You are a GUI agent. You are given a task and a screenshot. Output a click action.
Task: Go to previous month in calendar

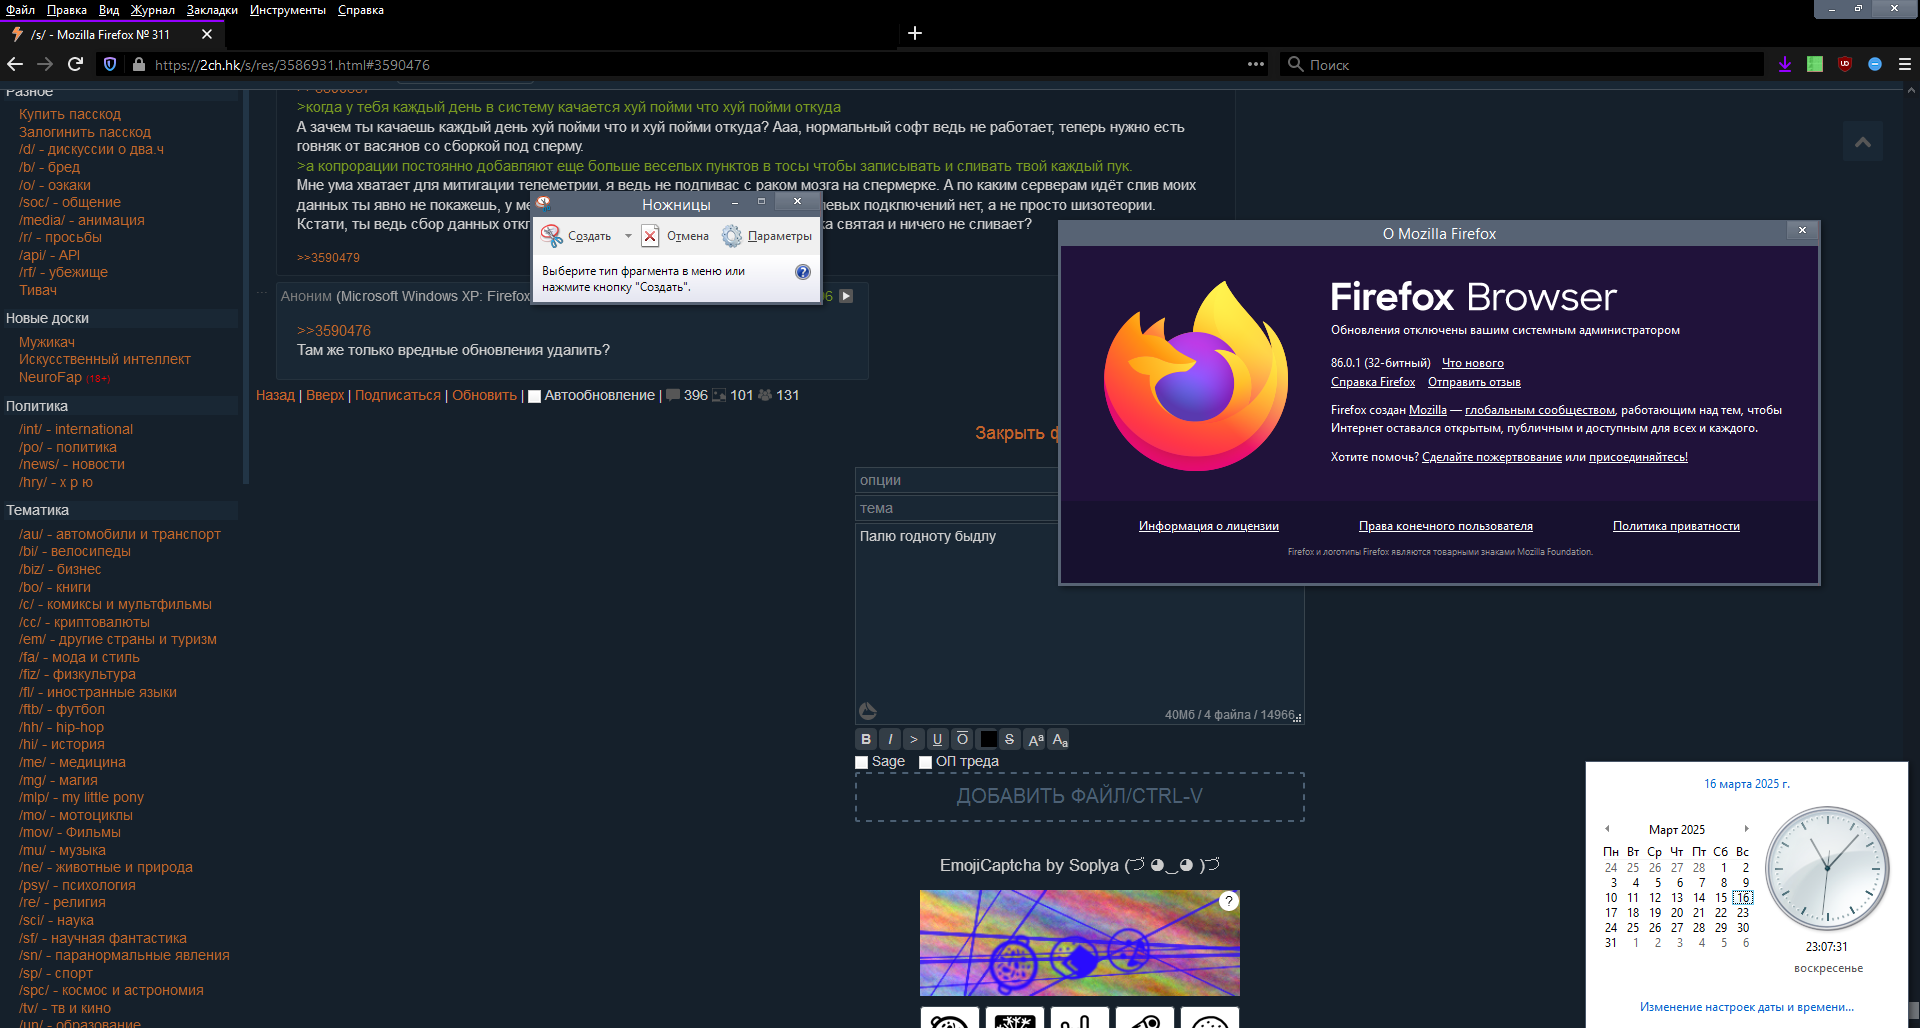click(1607, 829)
